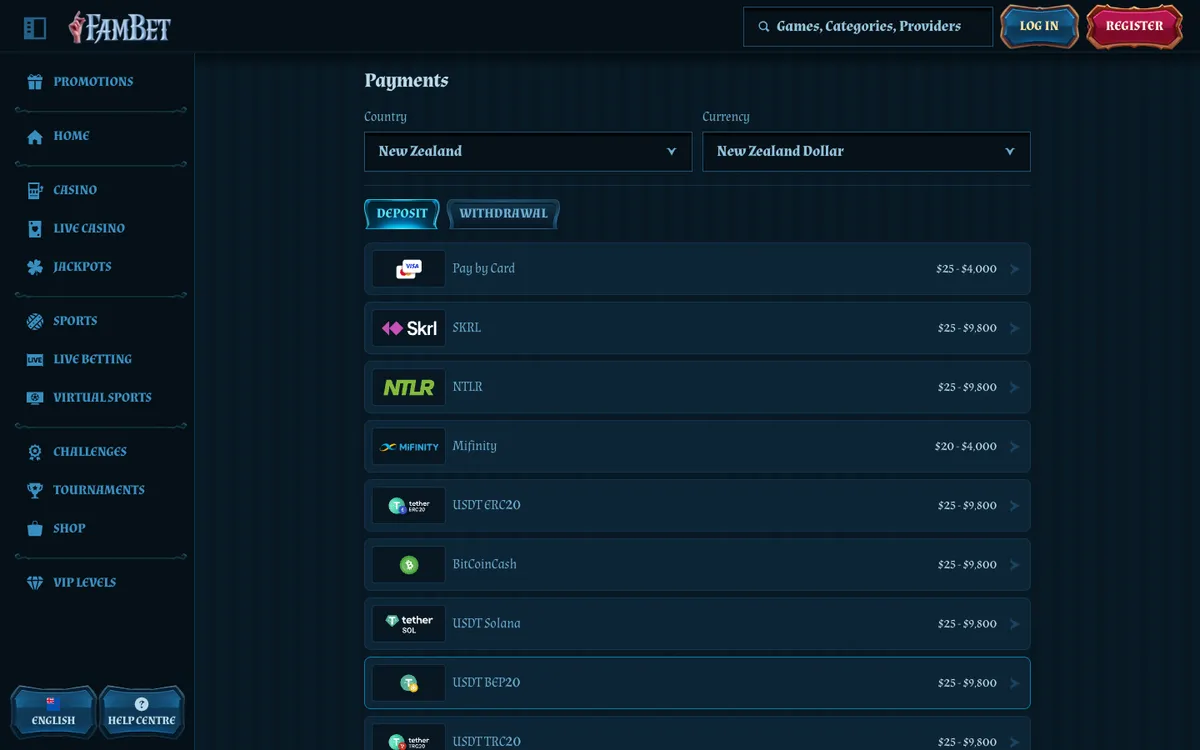Click the Register button
Image resolution: width=1200 pixels, height=750 pixels.
(1134, 27)
